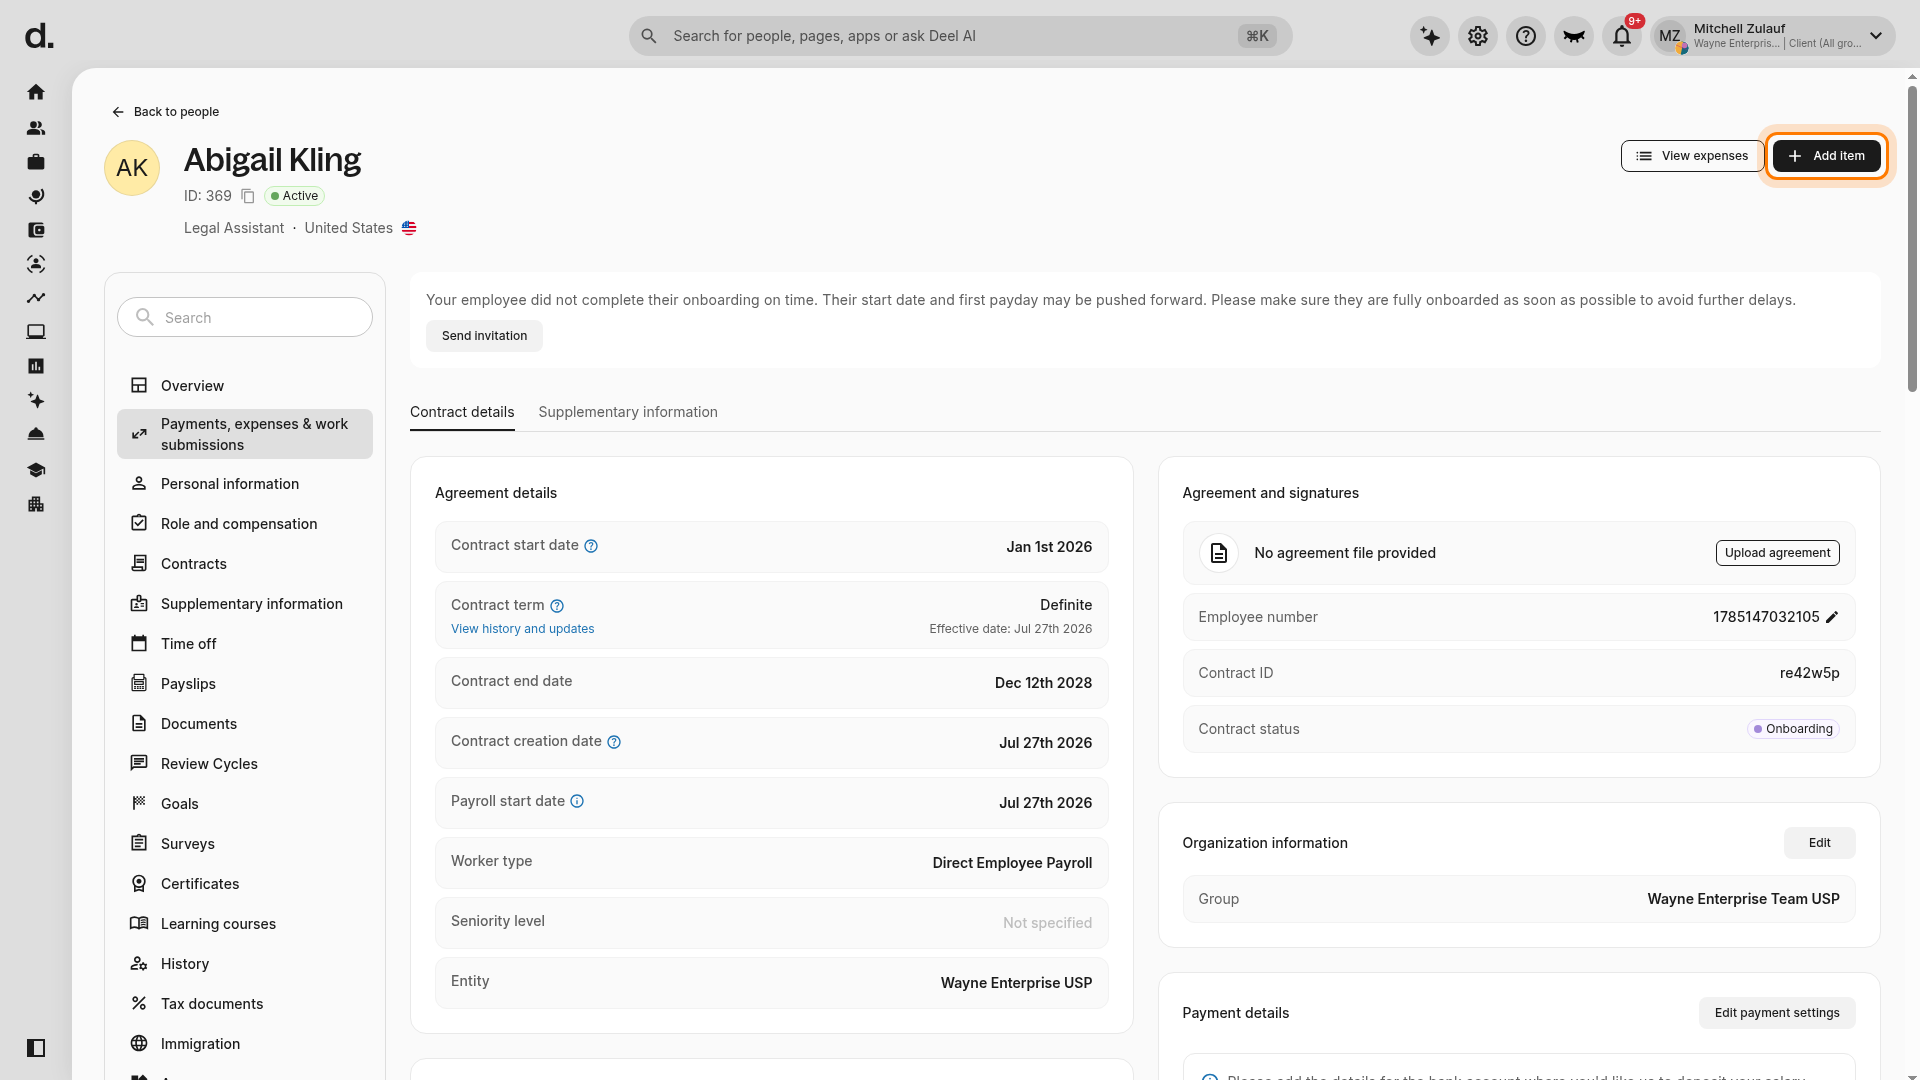
Task: Switch to Supplementary information tab
Action: (x=628, y=412)
